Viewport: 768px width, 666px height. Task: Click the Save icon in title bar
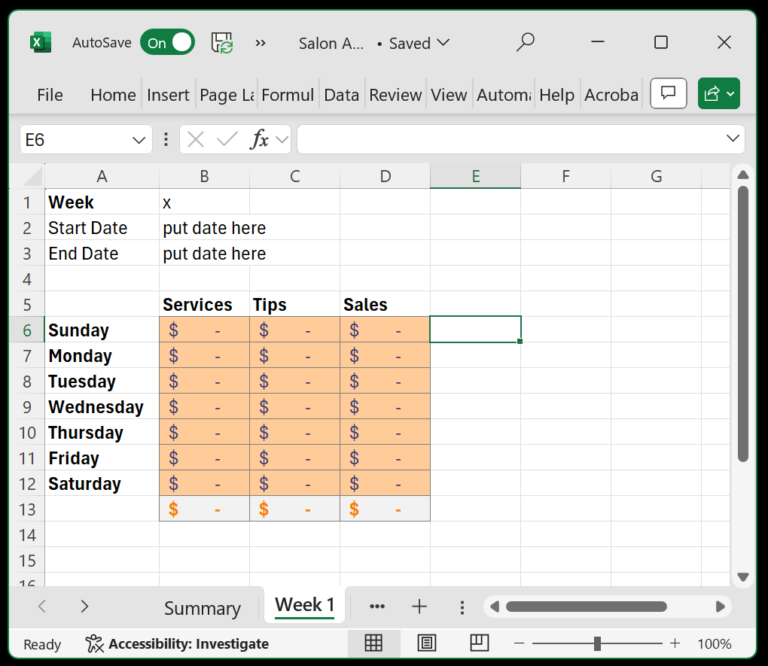point(221,43)
